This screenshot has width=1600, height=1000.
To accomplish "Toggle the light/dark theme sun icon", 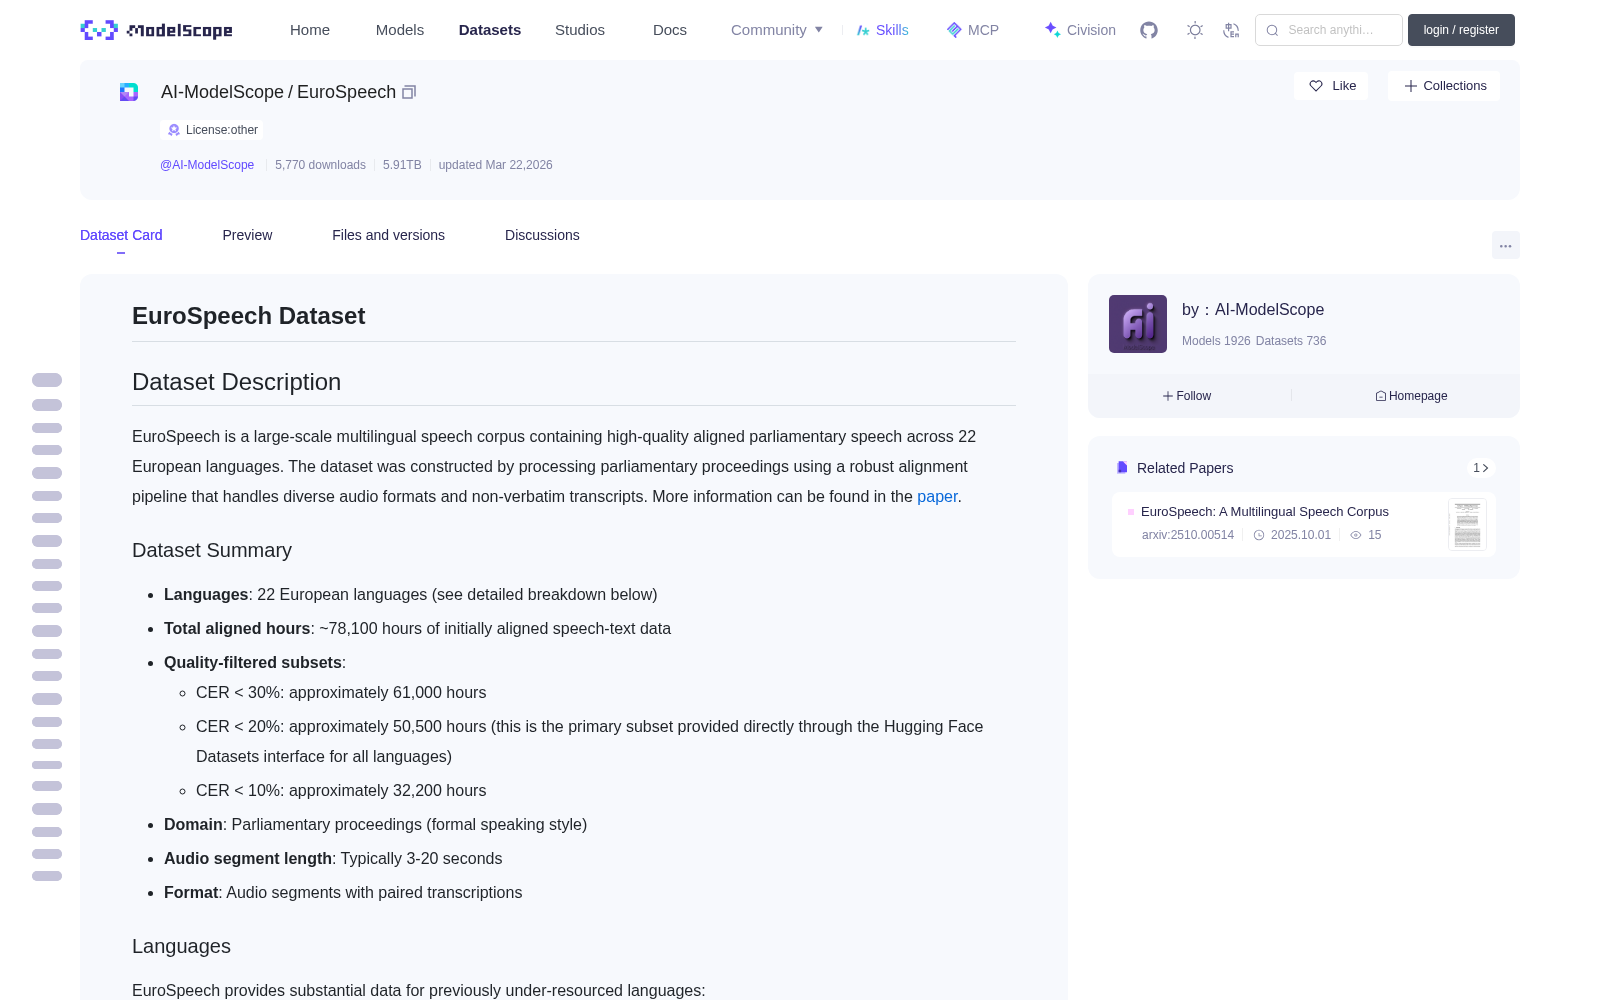I will click(x=1195, y=30).
